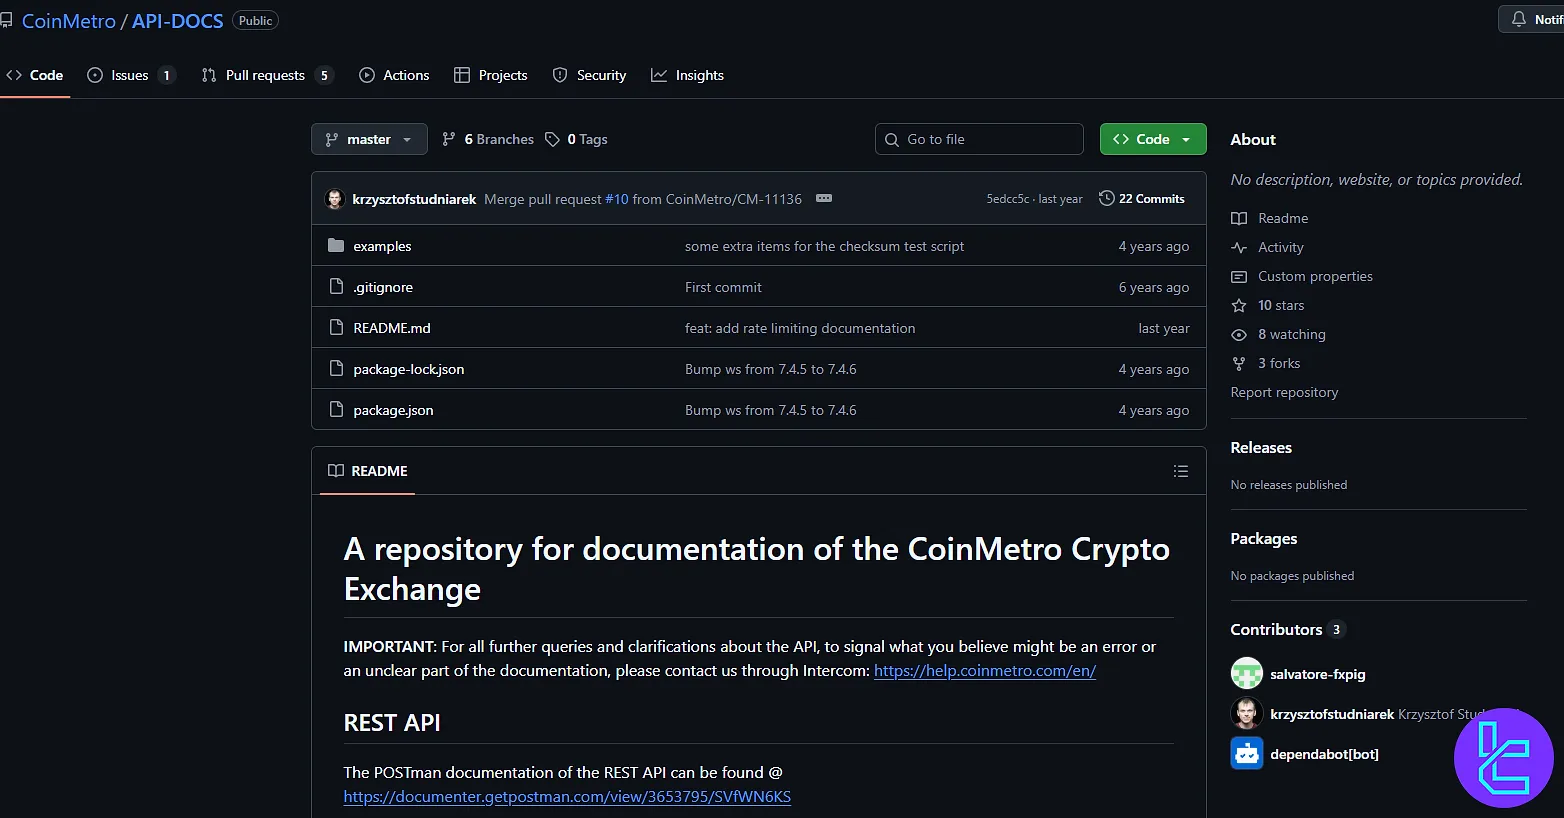
Task: View the 10 stars link
Action: click(x=1281, y=305)
